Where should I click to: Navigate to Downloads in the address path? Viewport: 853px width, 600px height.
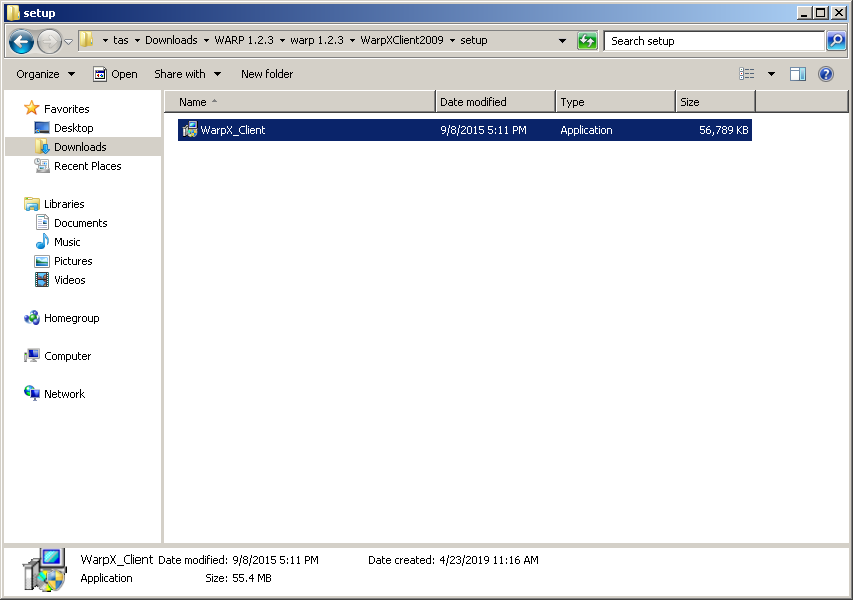click(x=171, y=40)
